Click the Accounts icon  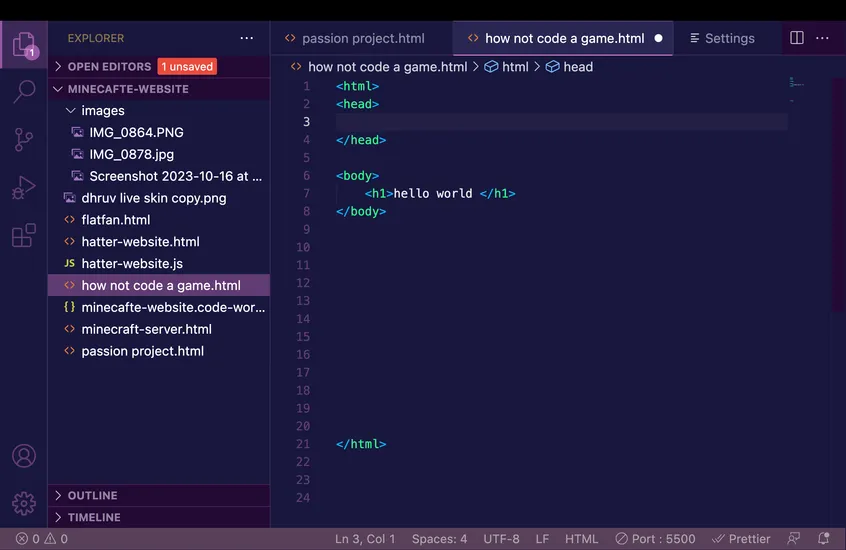click(x=24, y=456)
